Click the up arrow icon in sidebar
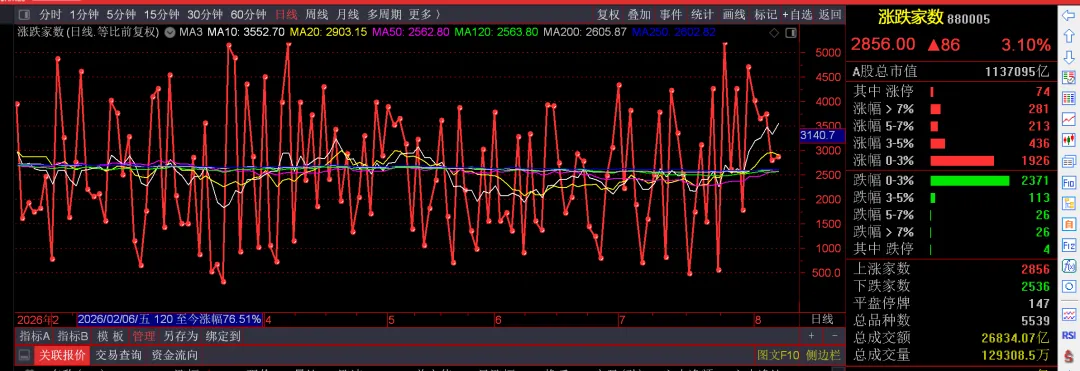Image resolution: width=1080 pixels, height=371 pixels. pyautogui.click(x=1069, y=35)
